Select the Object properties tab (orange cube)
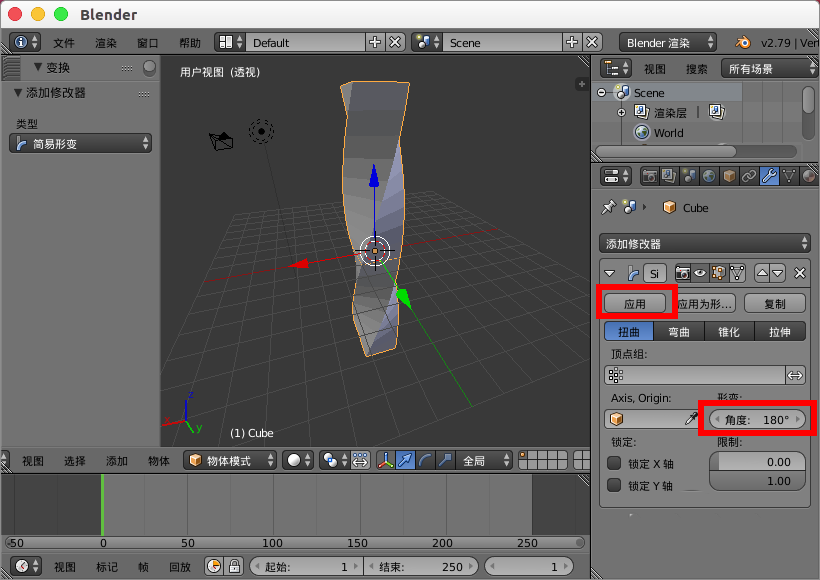The image size is (820, 580). click(x=728, y=176)
